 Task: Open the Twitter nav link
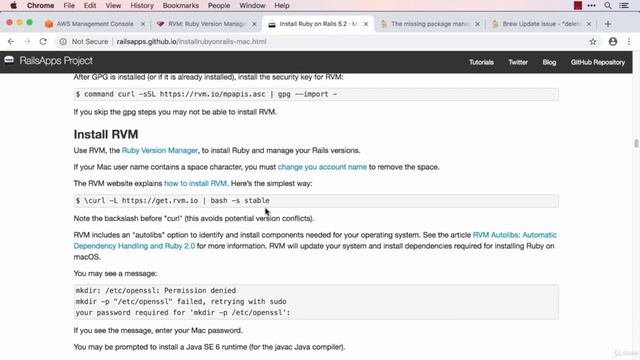click(518, 62)
